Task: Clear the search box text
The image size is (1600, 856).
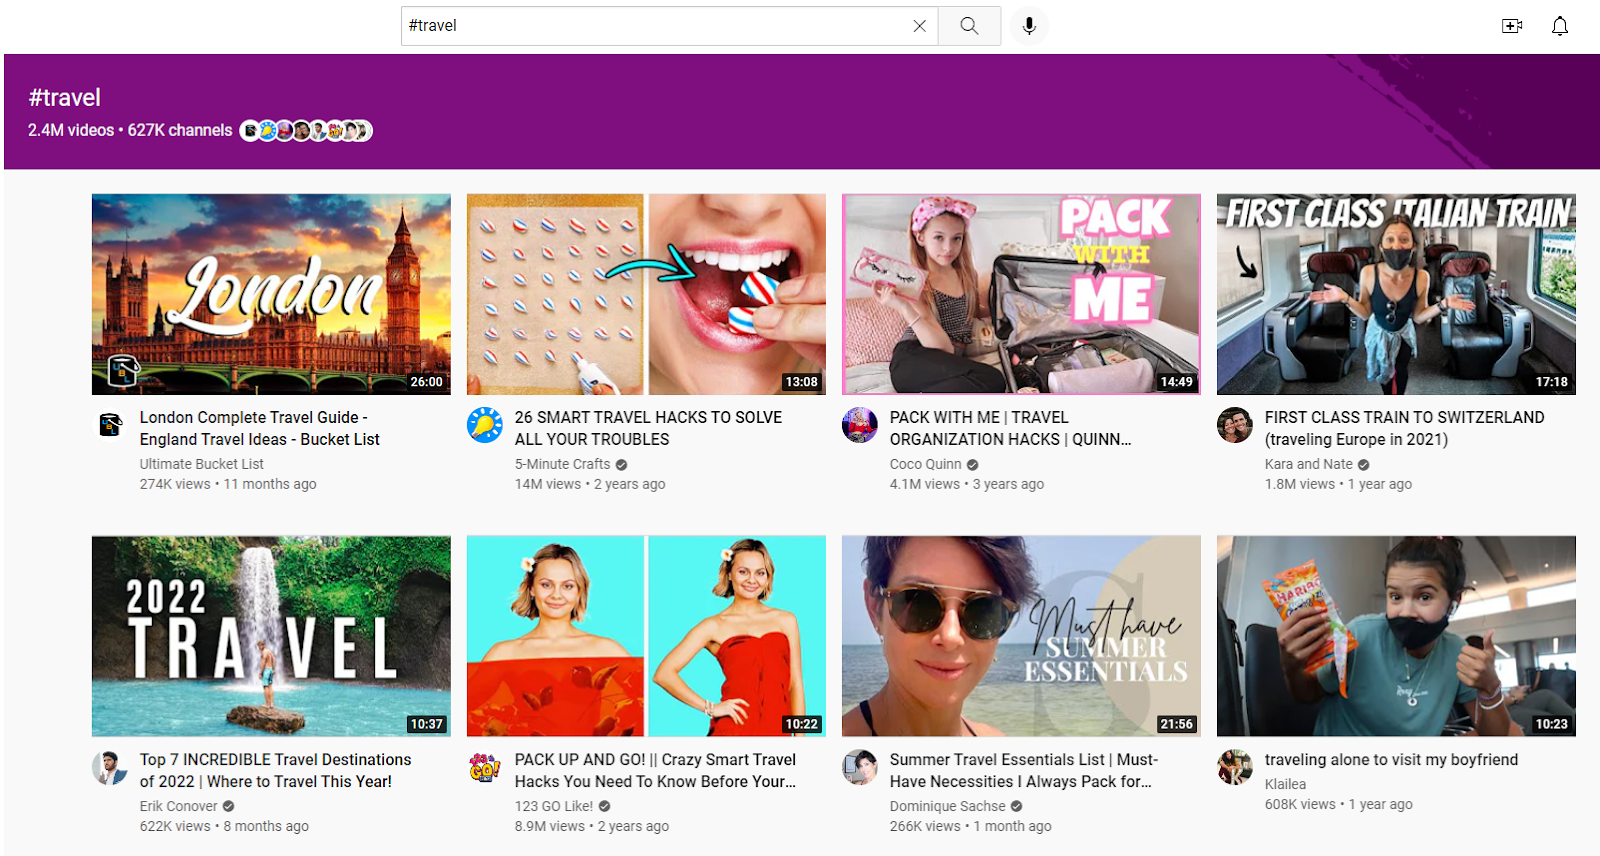Action: (919, 26)
